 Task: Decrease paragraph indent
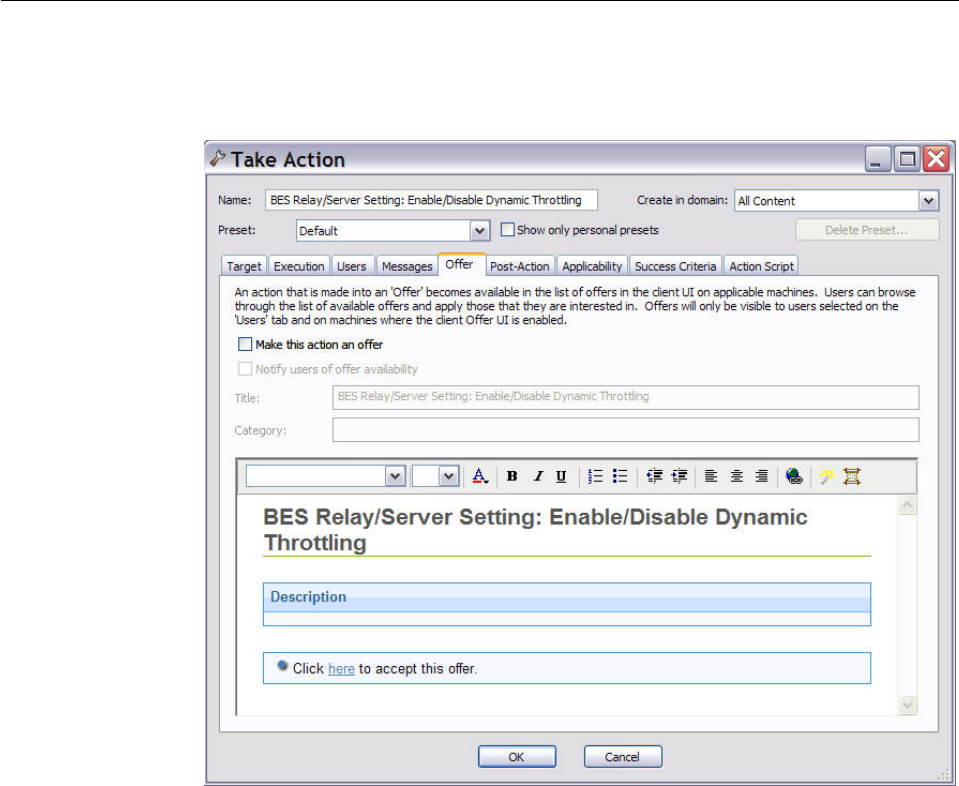(x=654, y=476)
